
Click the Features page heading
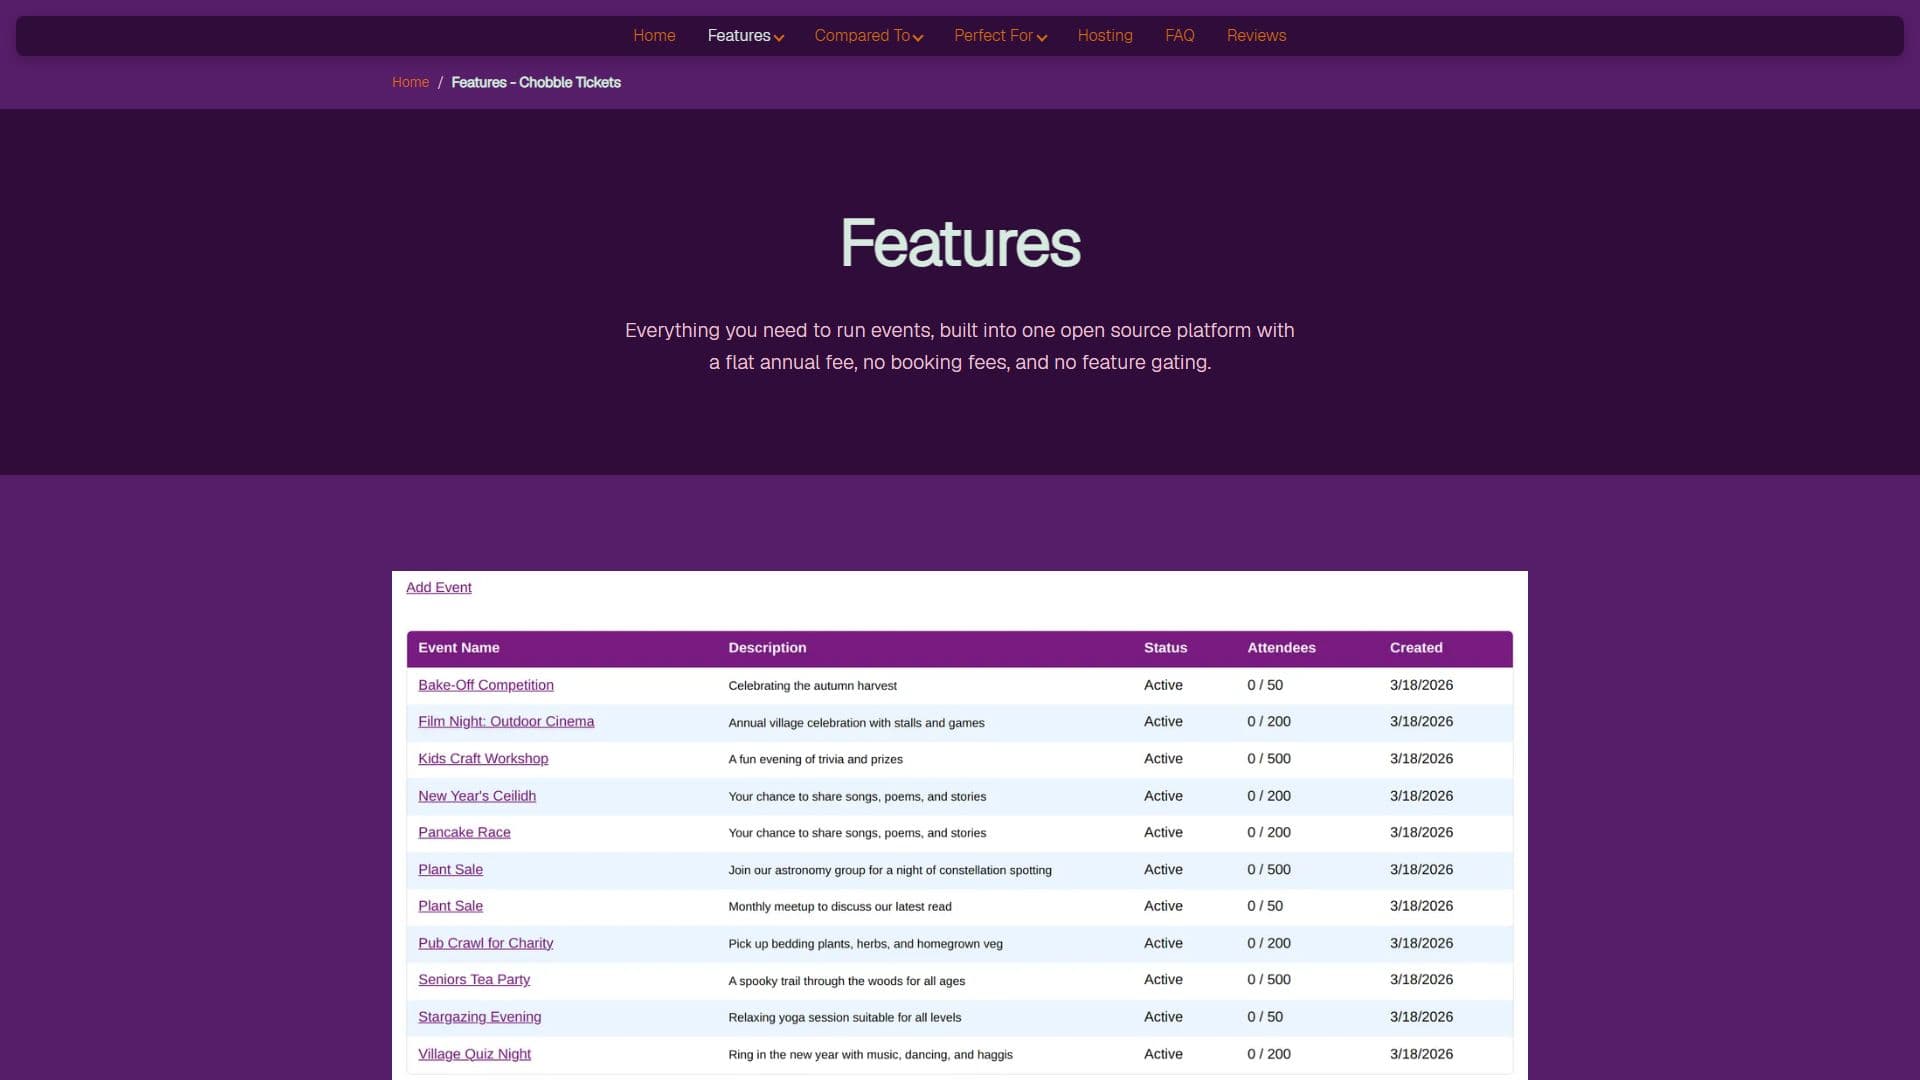(960, 243)
